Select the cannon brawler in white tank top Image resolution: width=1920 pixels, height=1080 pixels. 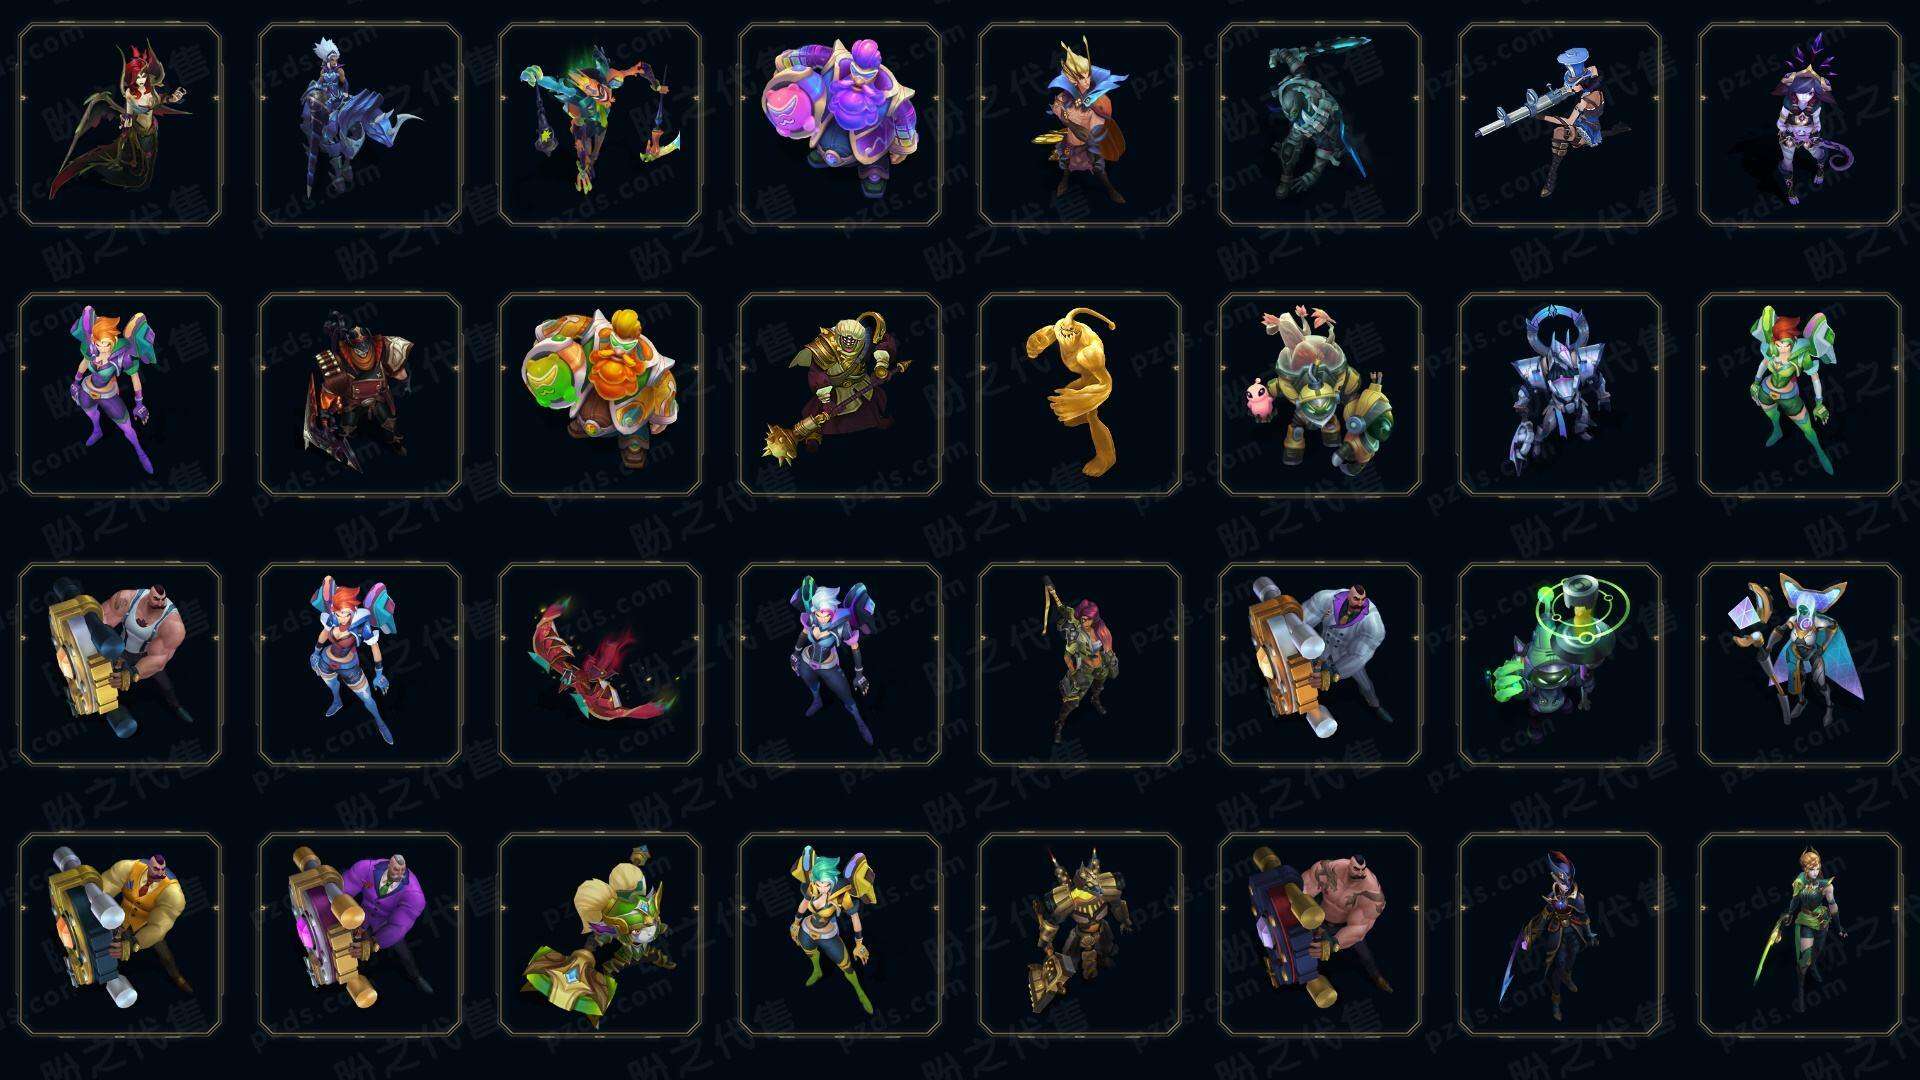pos(120,664)
